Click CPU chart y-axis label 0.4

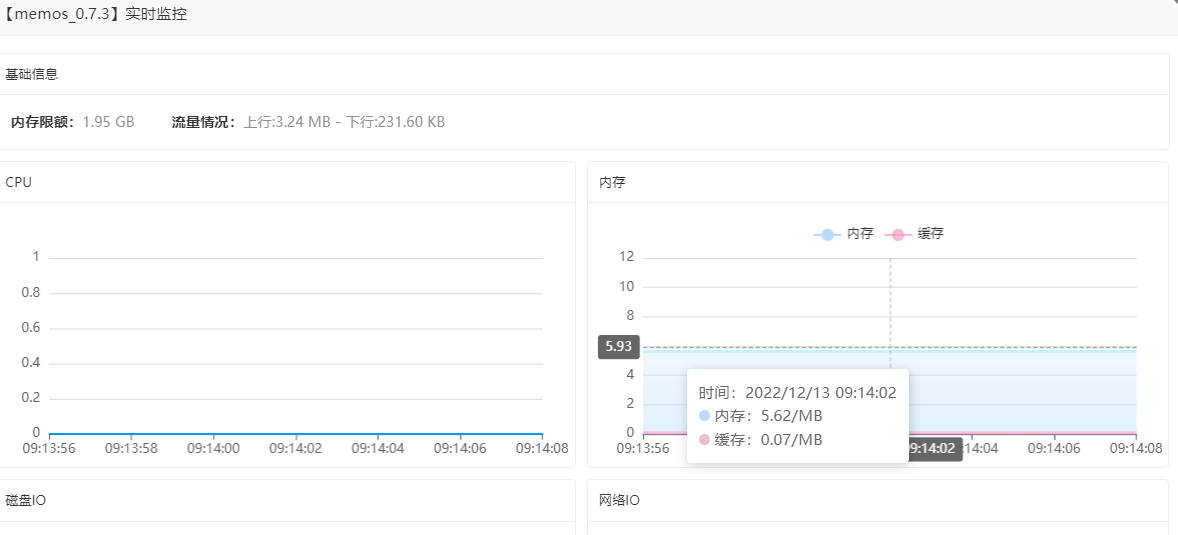[x=31, y=363]
